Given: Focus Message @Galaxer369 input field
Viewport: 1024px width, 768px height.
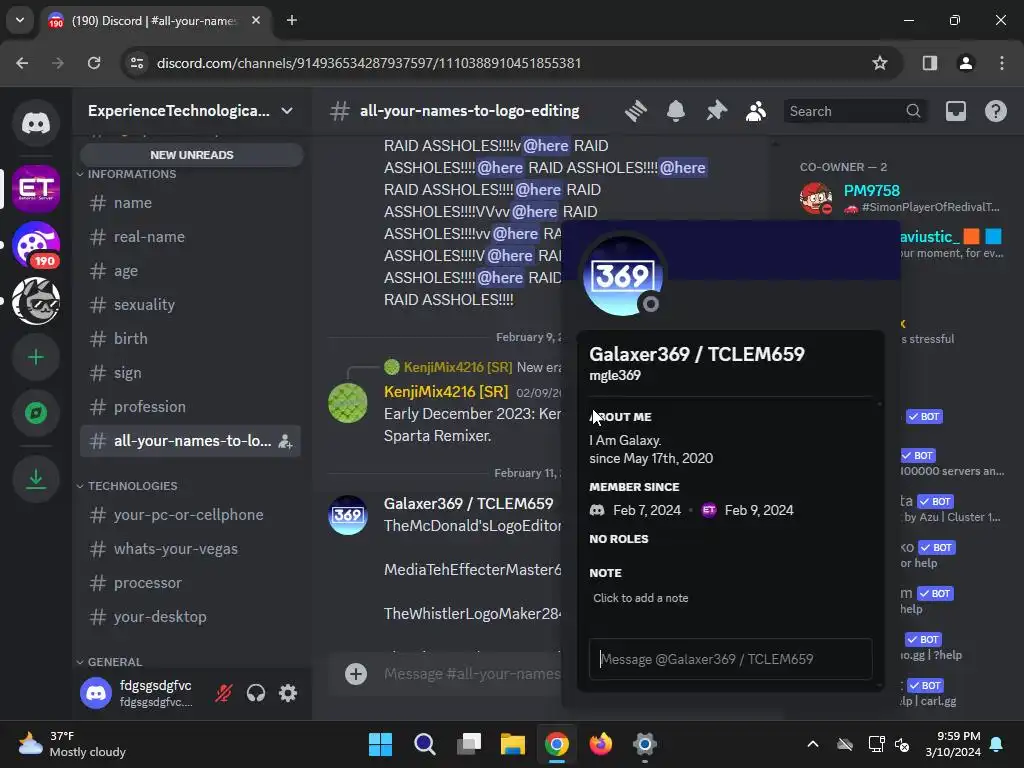Looking at the screenshot, I should (730, 659).
